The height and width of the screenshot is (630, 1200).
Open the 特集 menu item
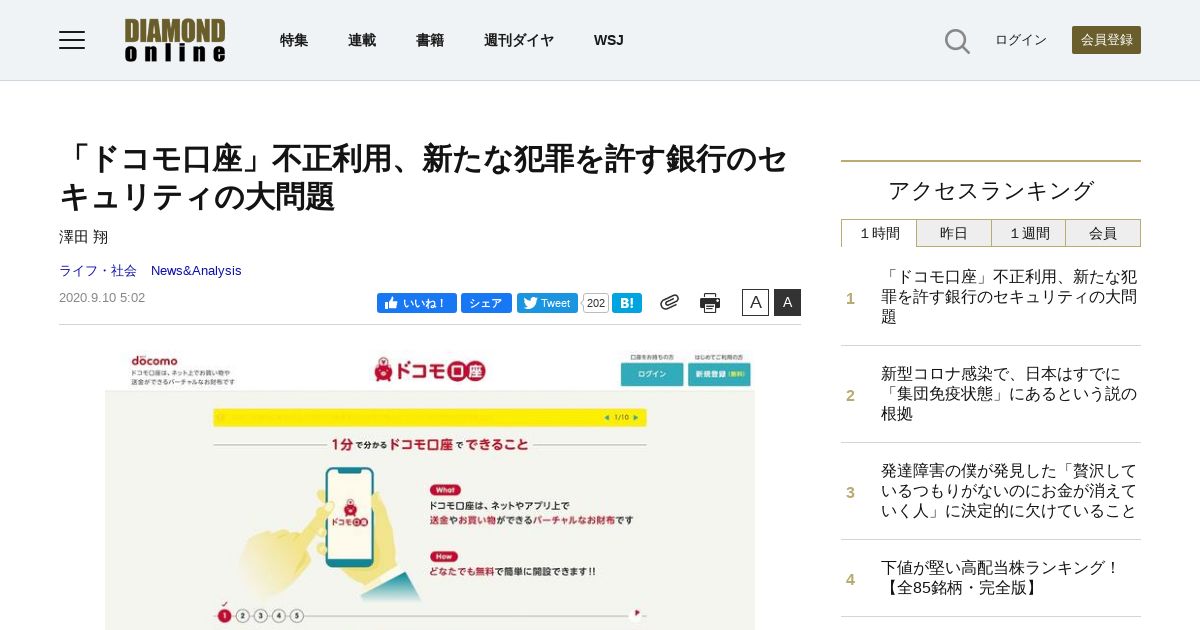pyautogui.click(x=294, y=40)
